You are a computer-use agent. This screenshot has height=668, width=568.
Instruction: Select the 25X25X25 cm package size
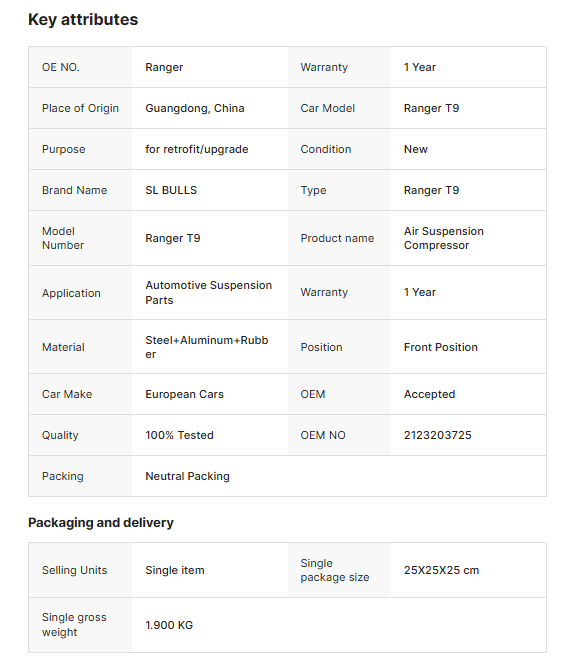(x=441, y=570)
